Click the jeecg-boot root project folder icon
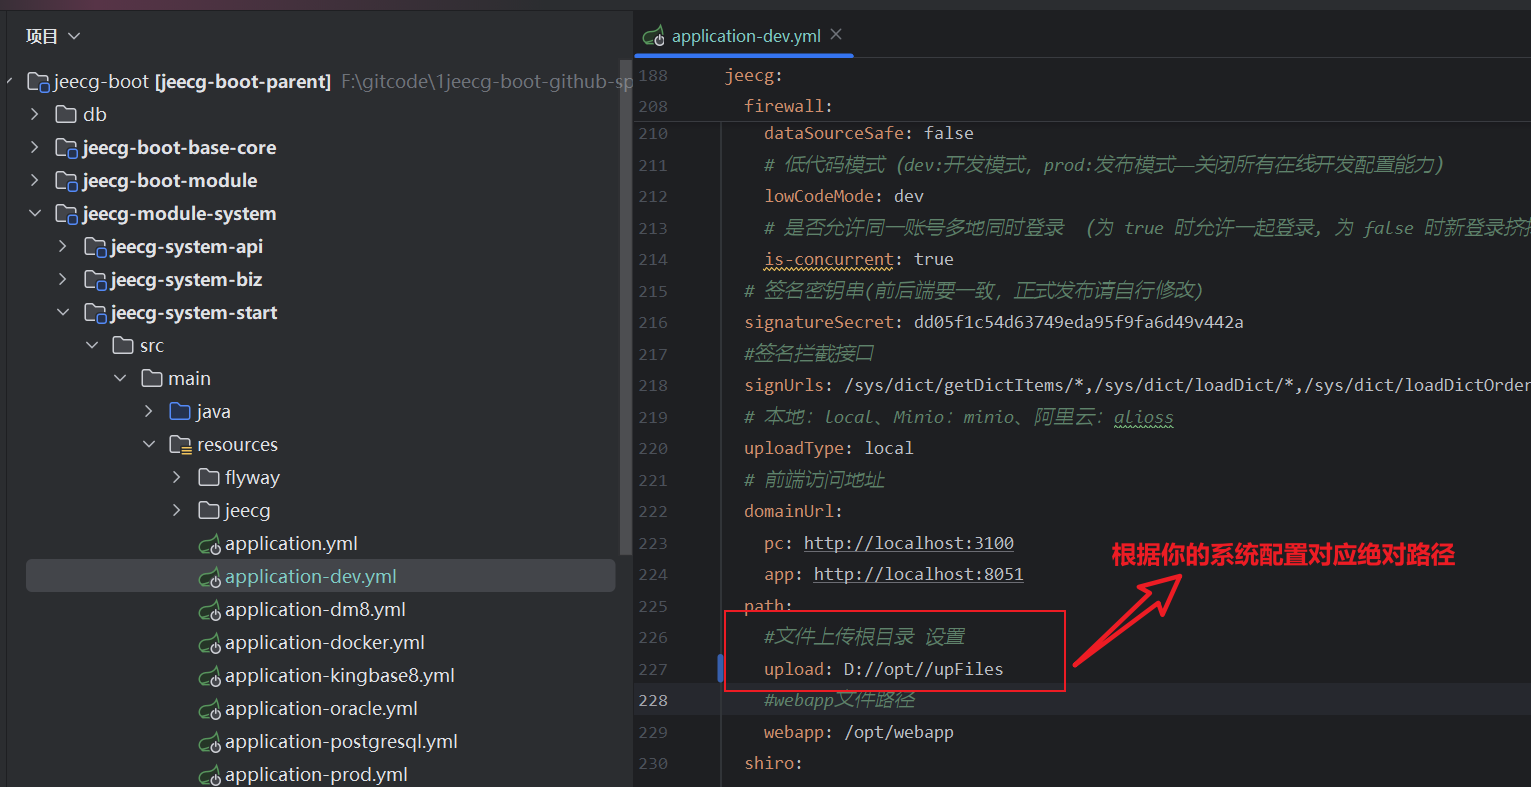 click(38, 82)
